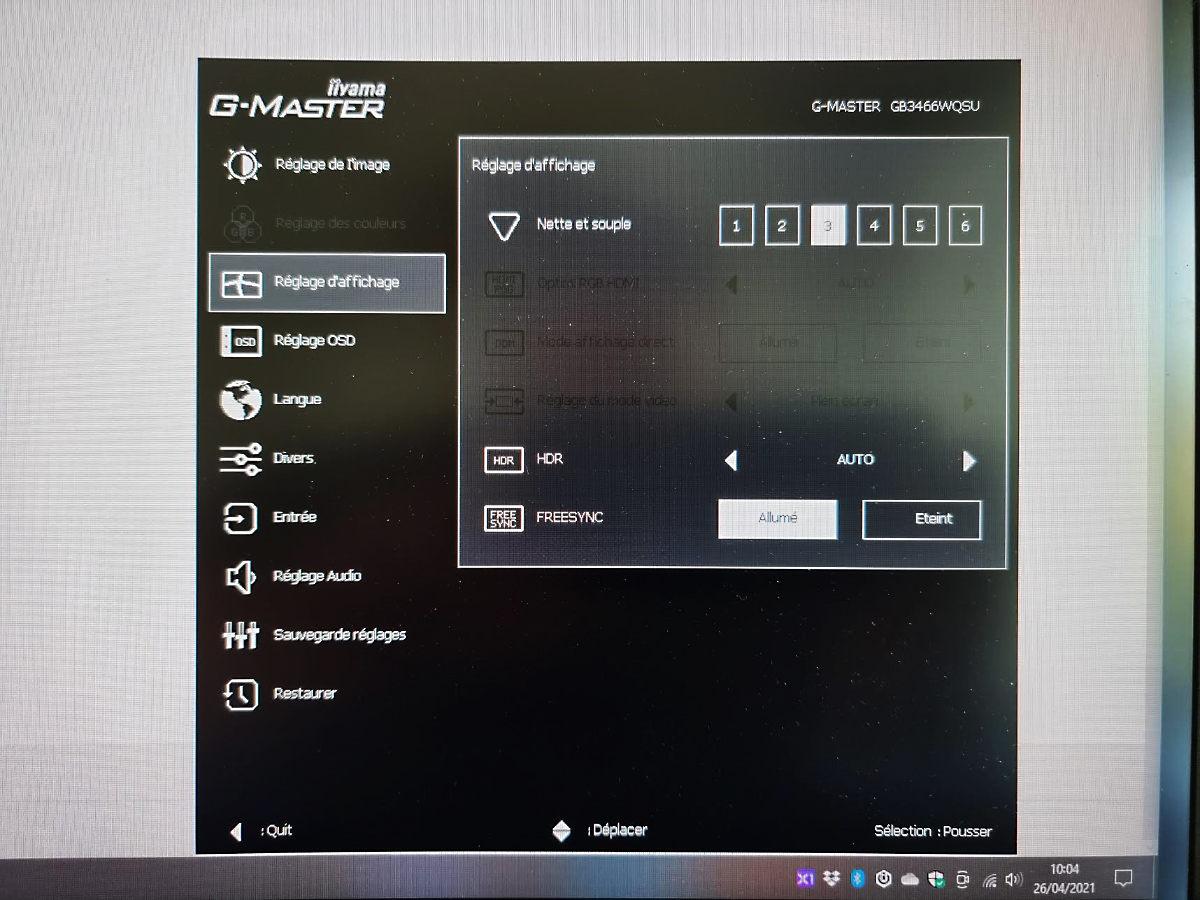Set Nette et souple to level 2
The height and width of the screenshot is (900, 1200).
[782, 226]
